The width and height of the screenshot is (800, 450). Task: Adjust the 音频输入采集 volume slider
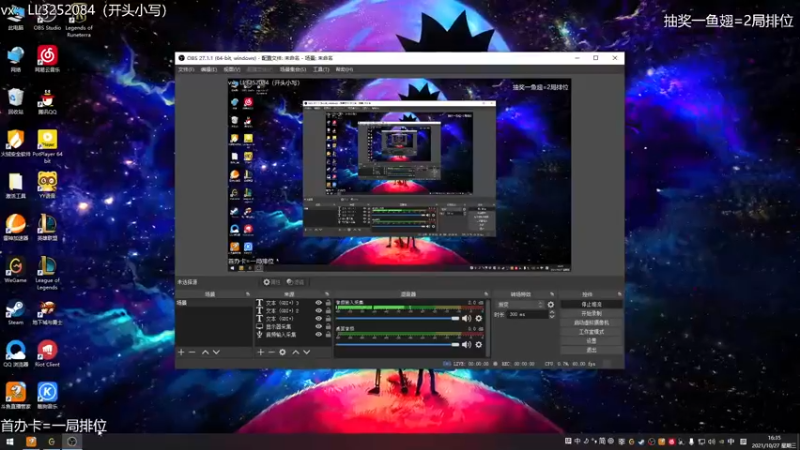(398, 318)
